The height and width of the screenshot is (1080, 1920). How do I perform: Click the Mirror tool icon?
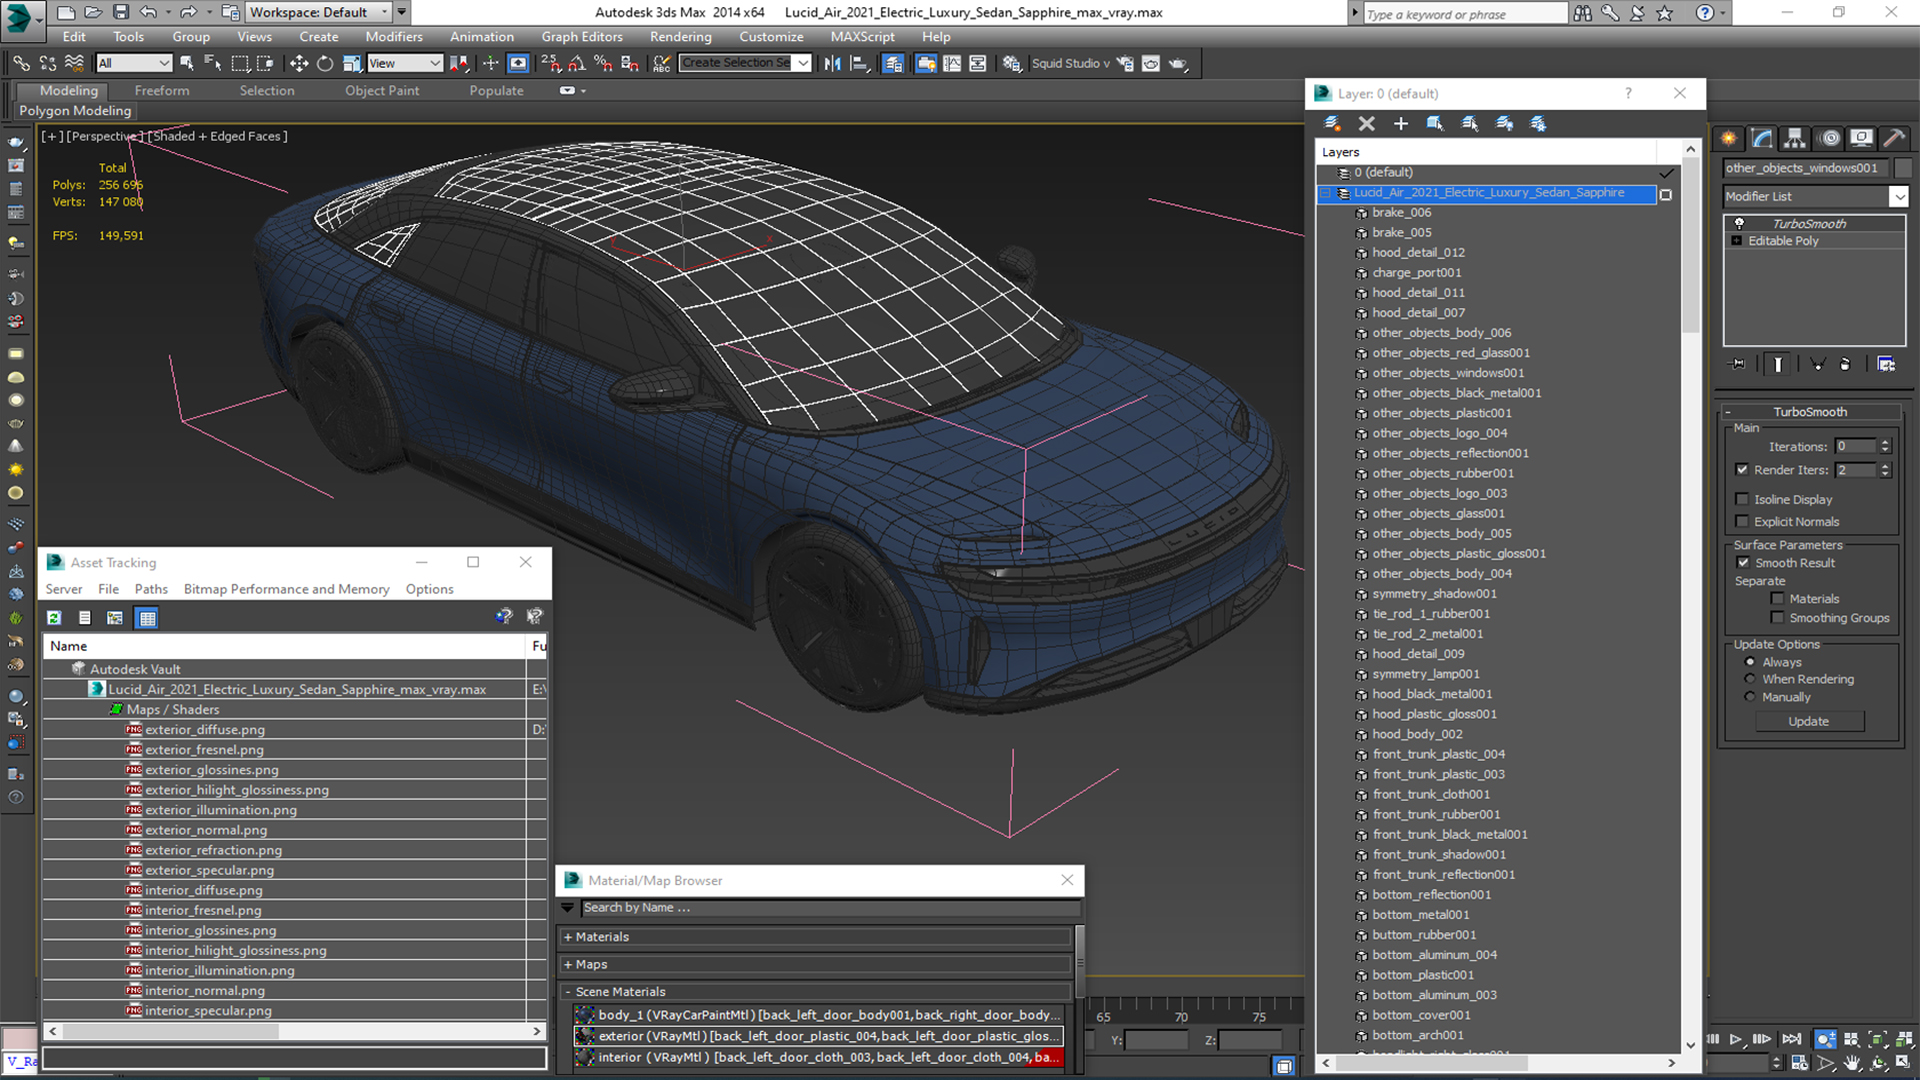(x=832, y=63)
